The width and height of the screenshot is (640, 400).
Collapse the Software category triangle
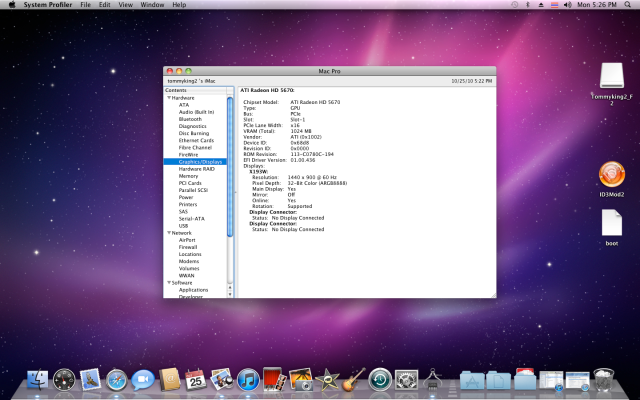(169, 283)
